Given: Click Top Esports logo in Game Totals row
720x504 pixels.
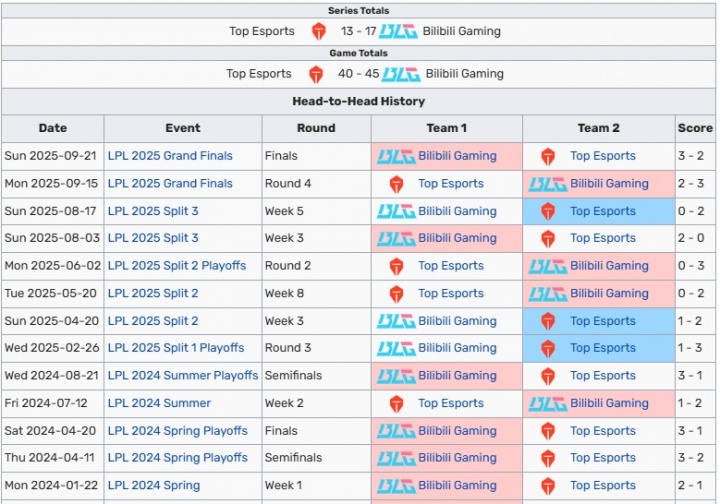Looking at the screenshot, I should (x=316, y=74).
